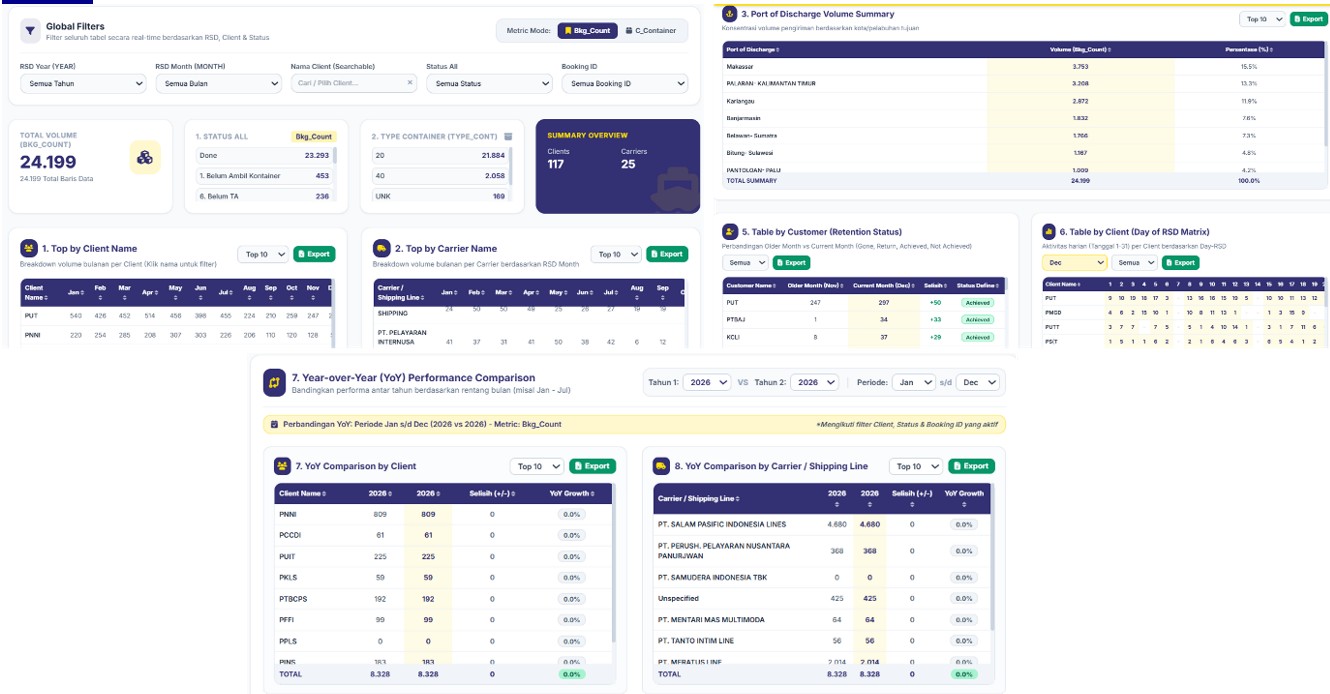Click the Port of Discharge anchor icon

[x=729, y=14]
